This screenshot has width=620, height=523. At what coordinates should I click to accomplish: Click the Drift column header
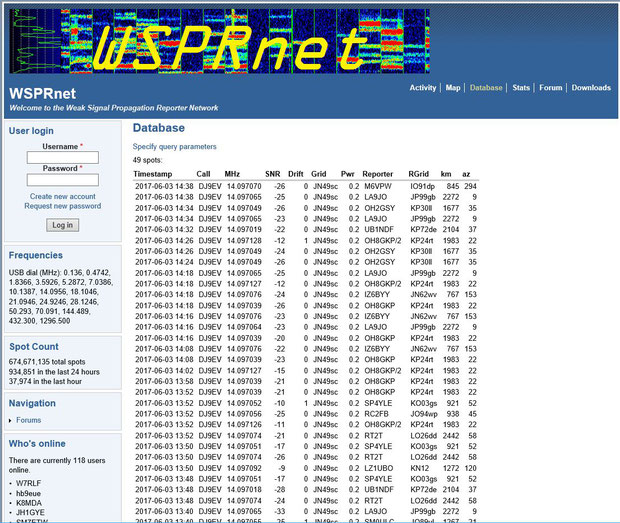(x=296, y=174)
